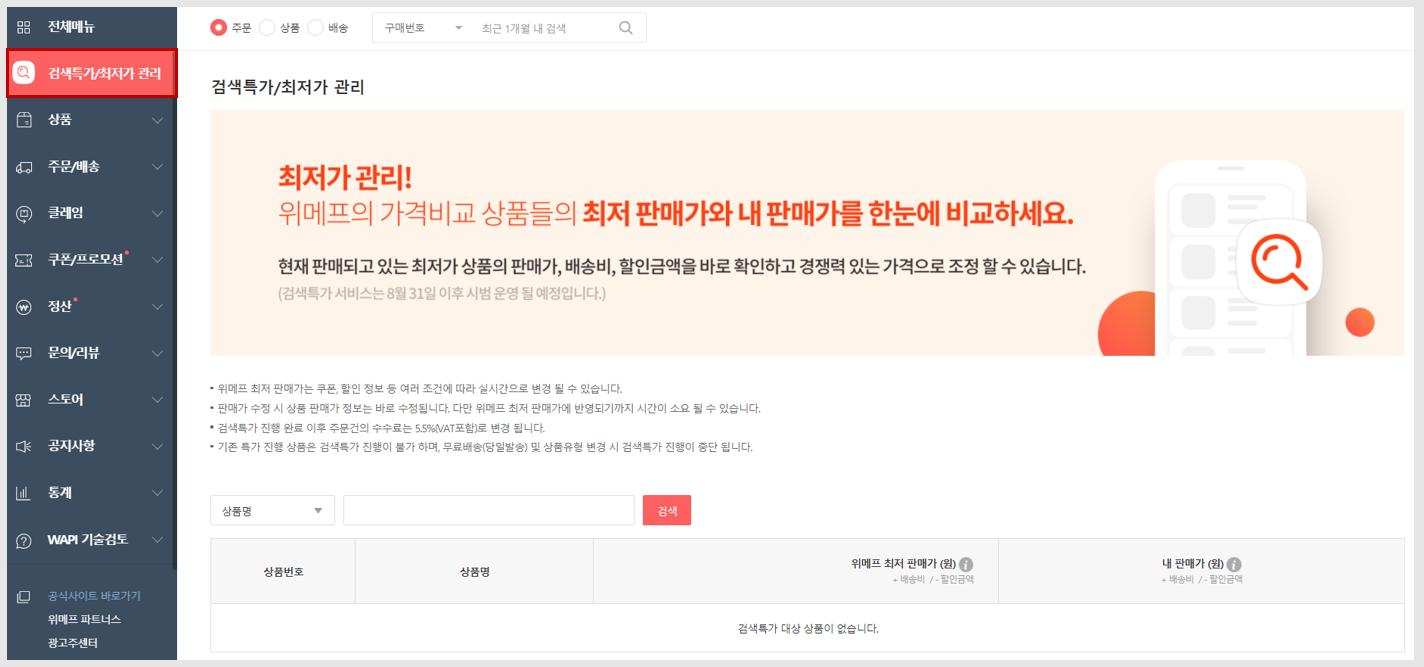Expand the 상품 menu chevron
This screenshot has width=1424, height=667.
click(157, 120)
